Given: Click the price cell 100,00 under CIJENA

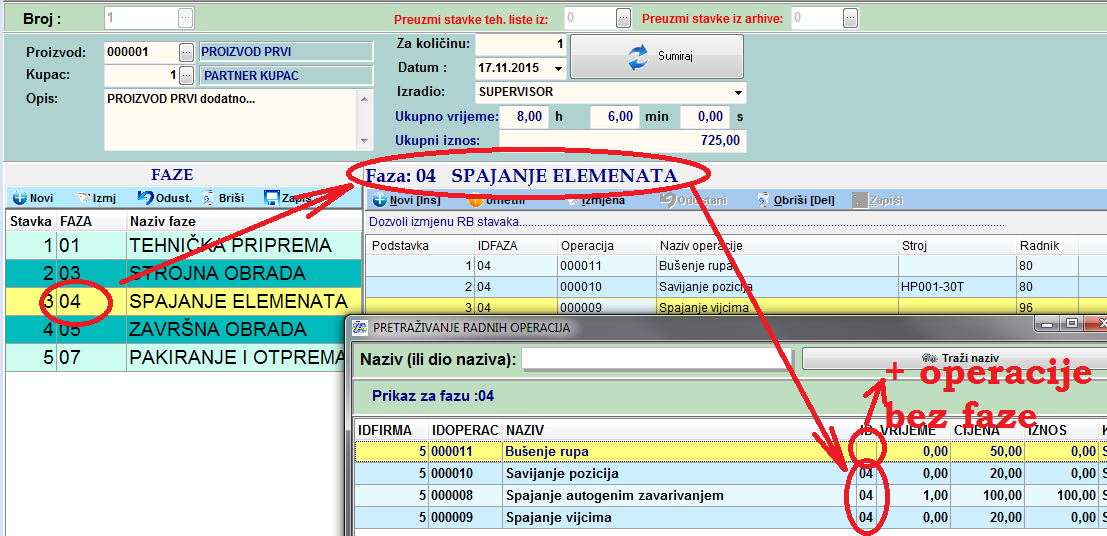Looking at the screenshot, I should [986, 496].
